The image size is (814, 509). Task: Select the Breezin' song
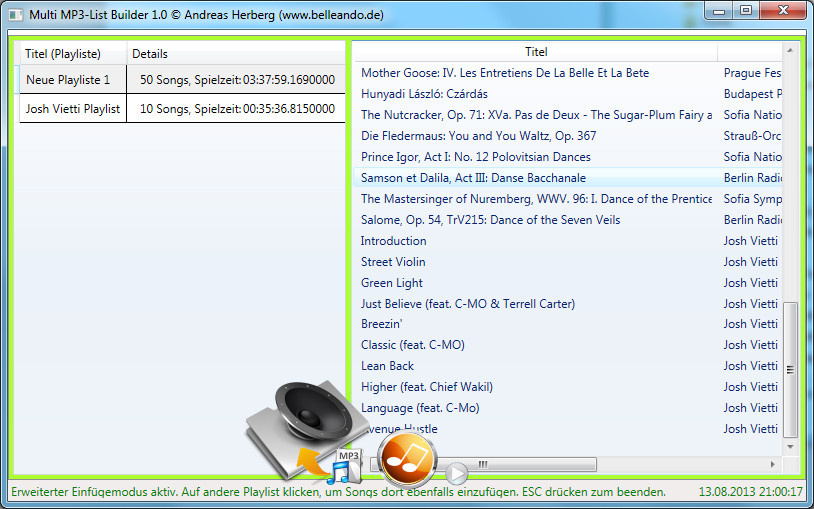click(x=382, y=324)
